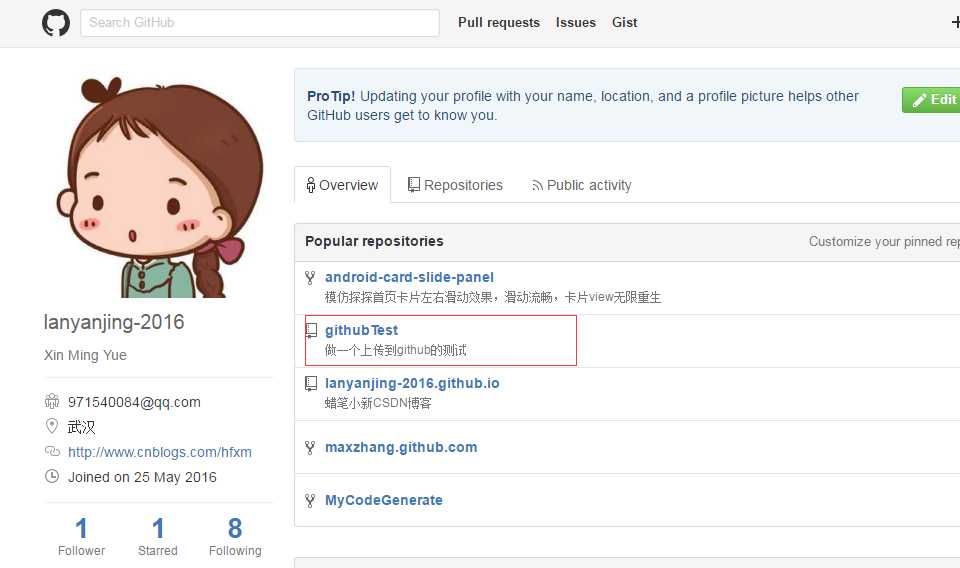The height and width of the screenshot is (568, 960).
Task: Open lanyanjing-2016.github.io repository
Action: pyautogui.click(x=412, y=383)
